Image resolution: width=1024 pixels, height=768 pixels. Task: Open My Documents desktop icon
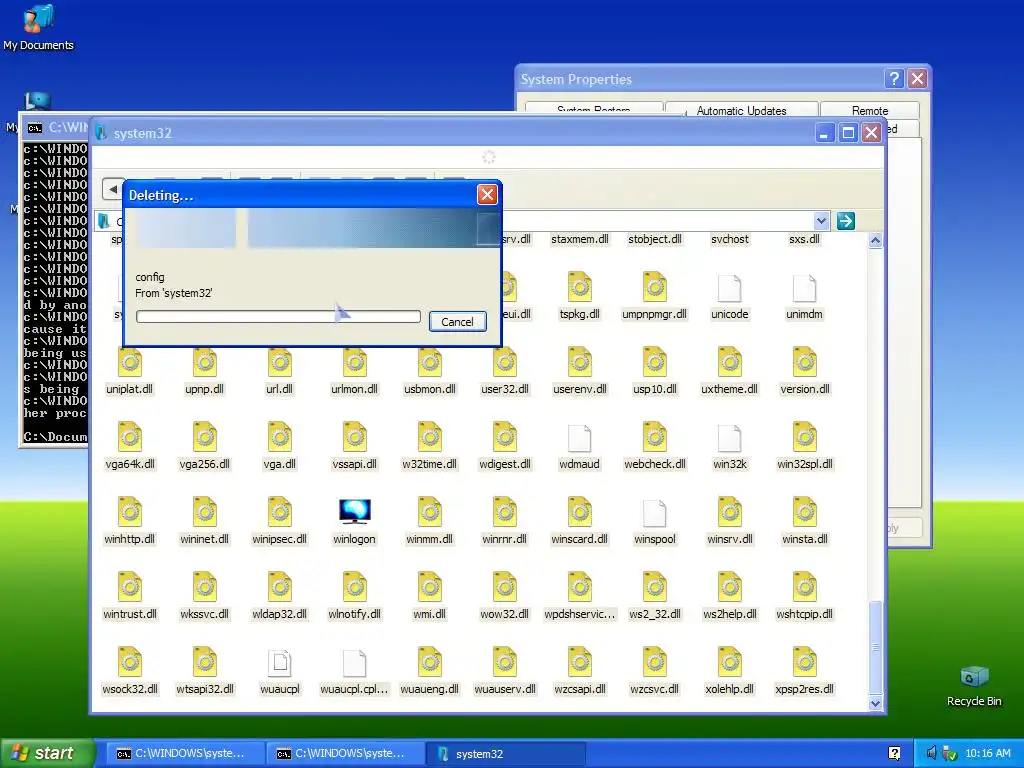click(39, 26)
